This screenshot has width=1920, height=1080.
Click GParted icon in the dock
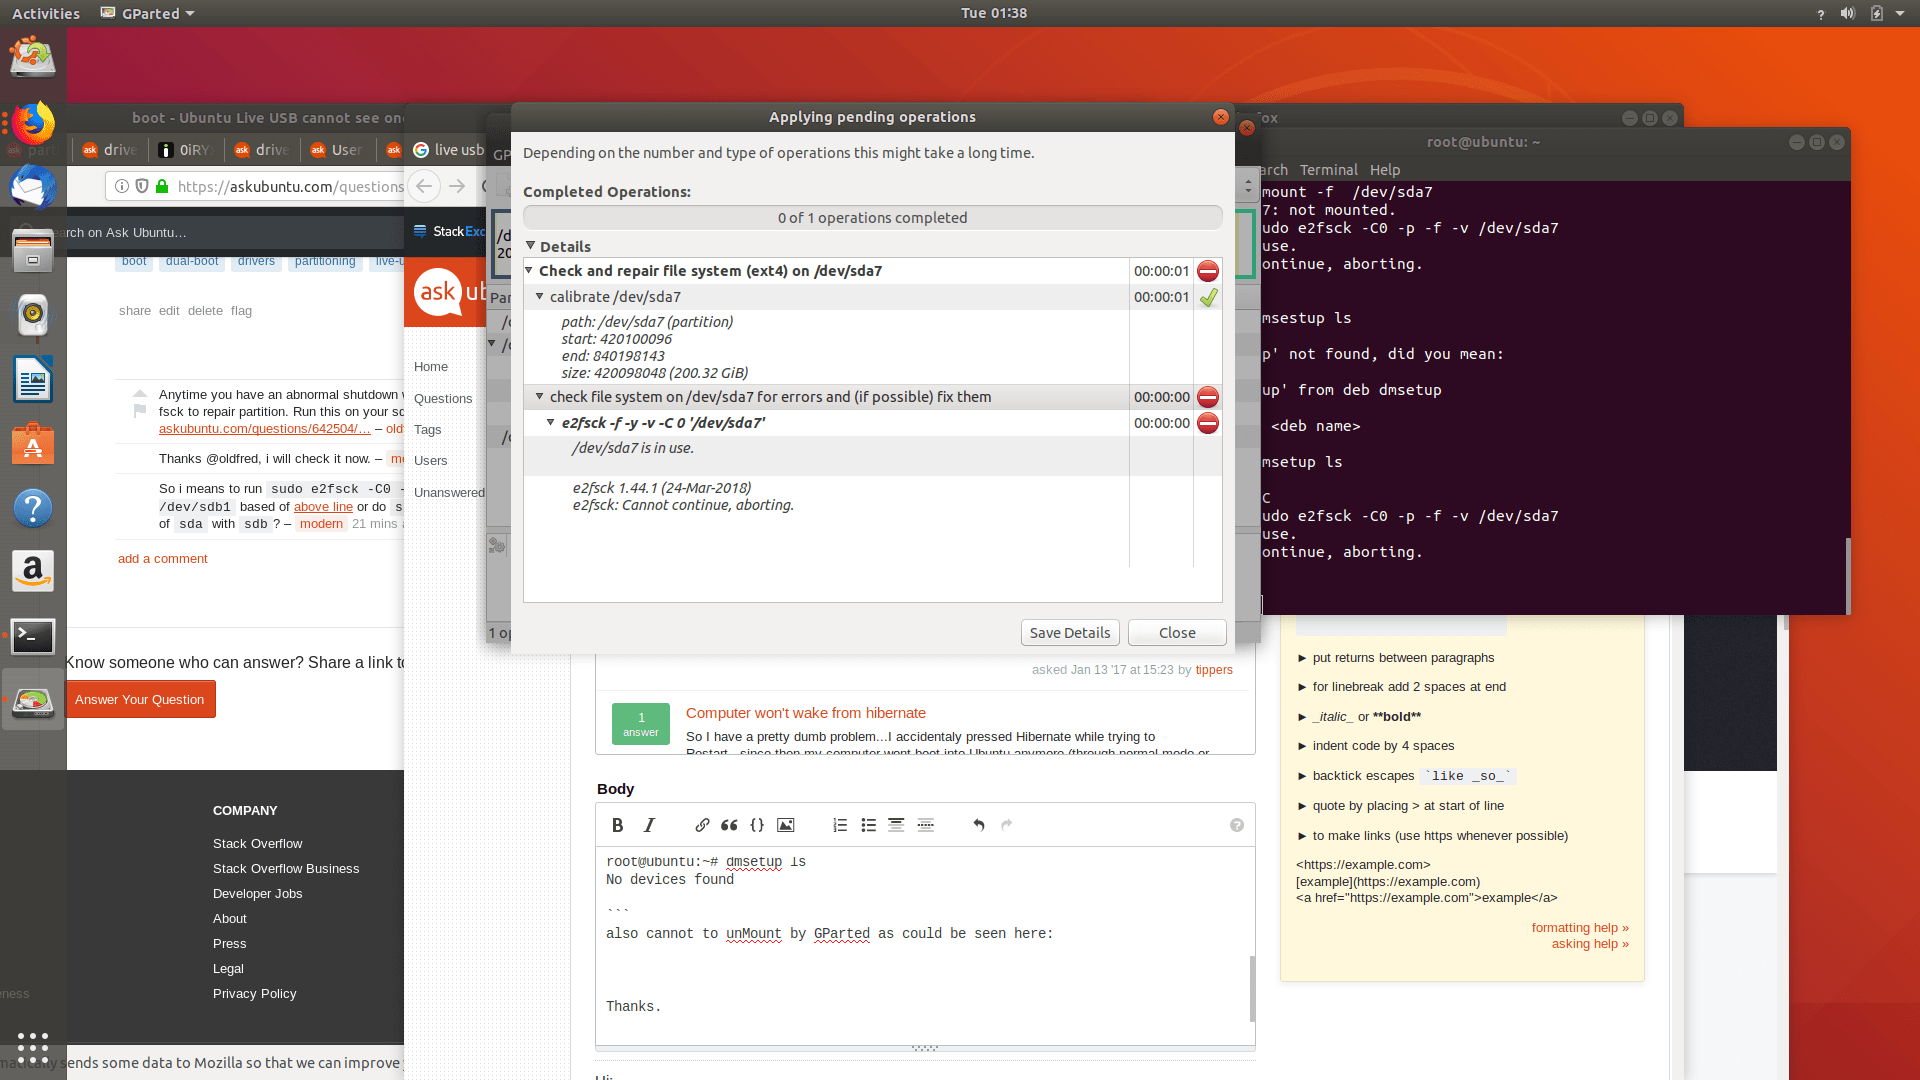(33, 702)
